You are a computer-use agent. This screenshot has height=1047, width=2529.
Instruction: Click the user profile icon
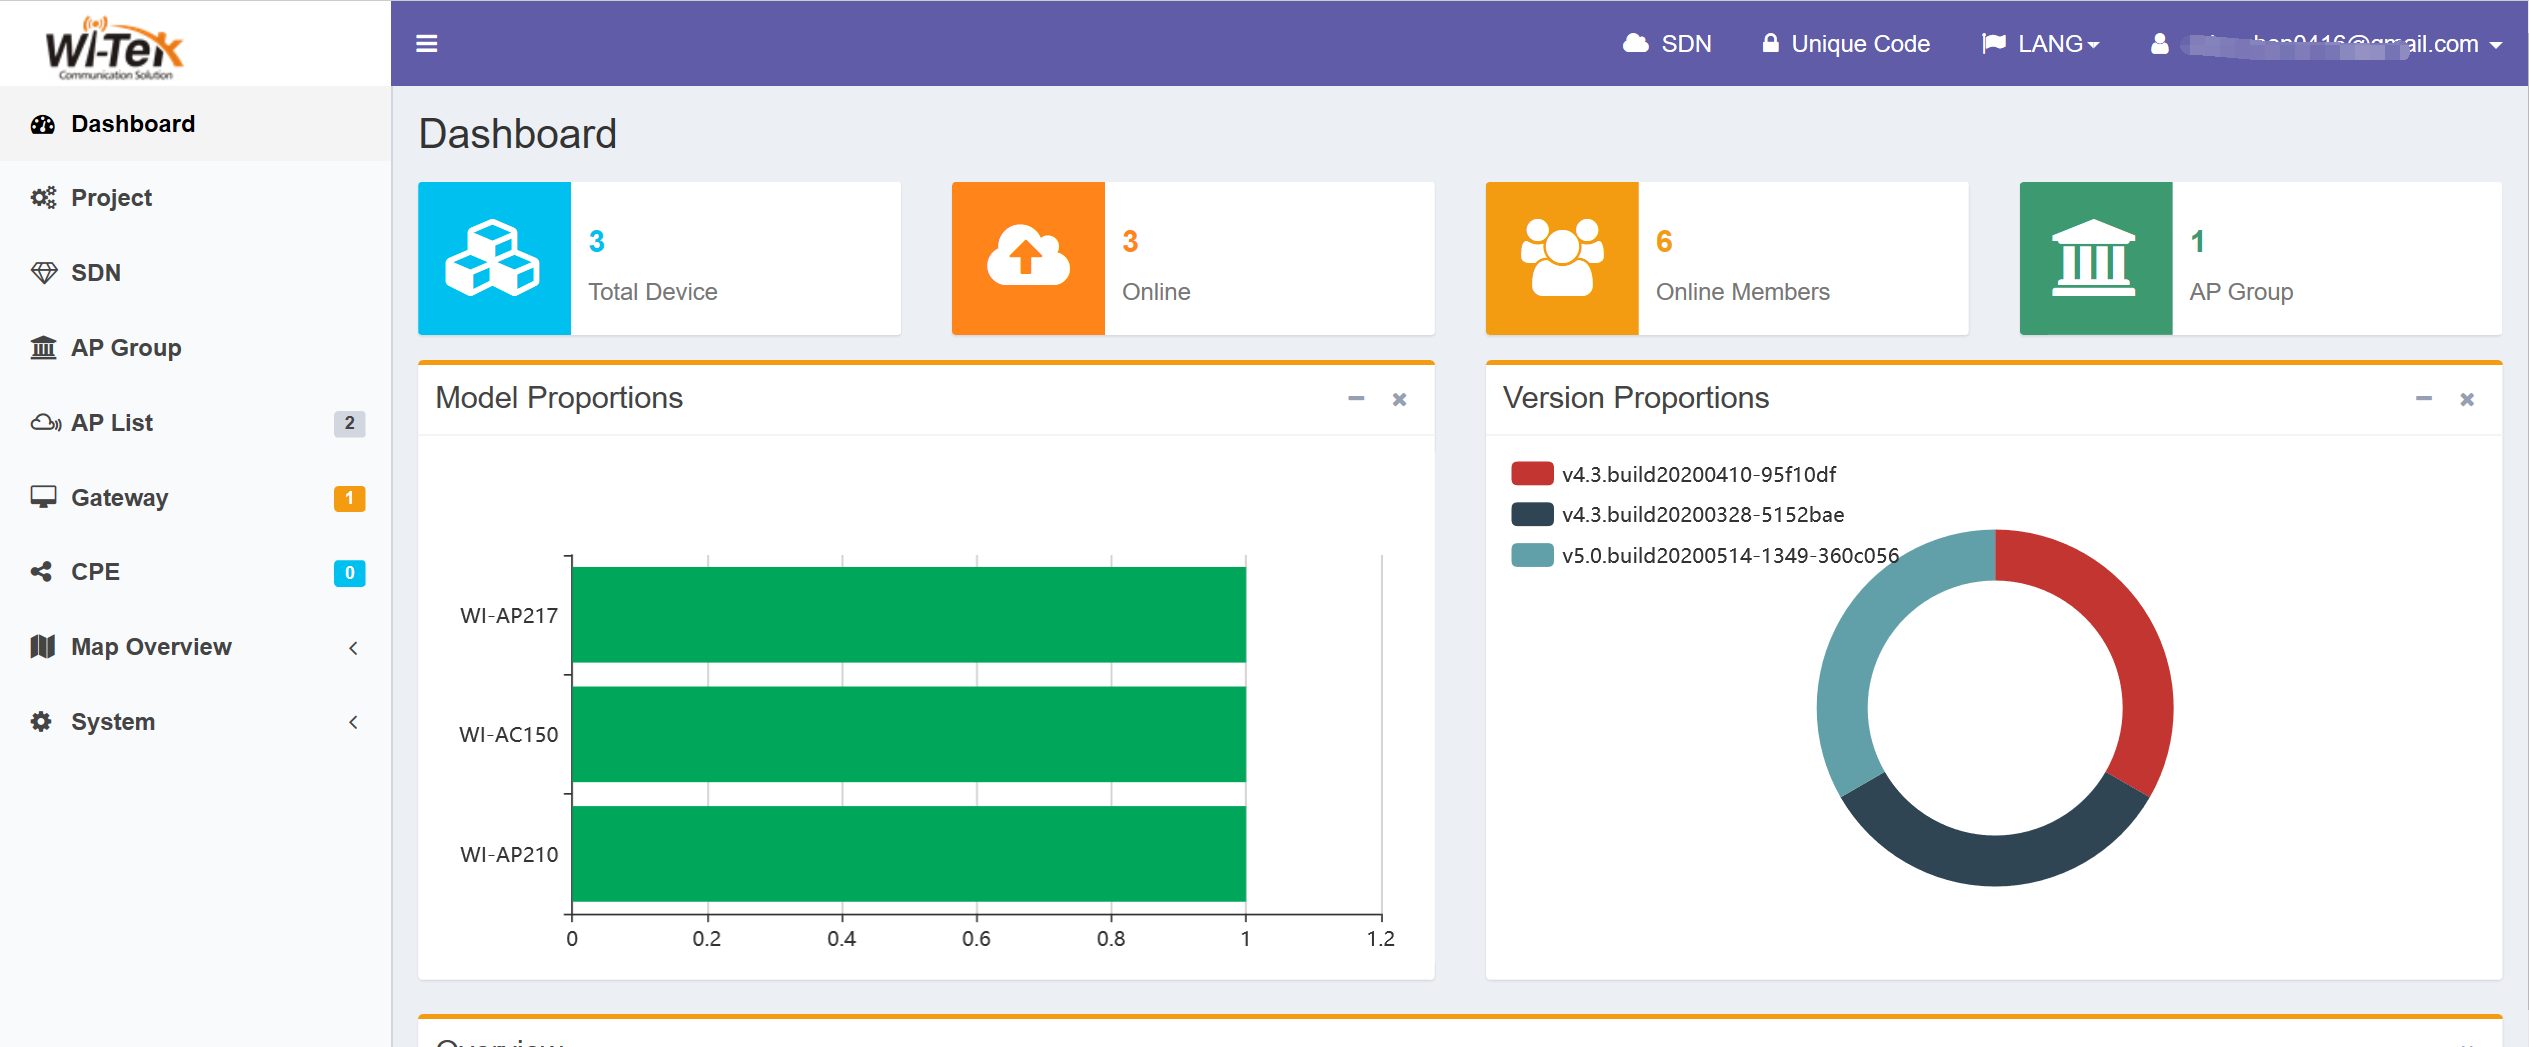pos(2160,44)
